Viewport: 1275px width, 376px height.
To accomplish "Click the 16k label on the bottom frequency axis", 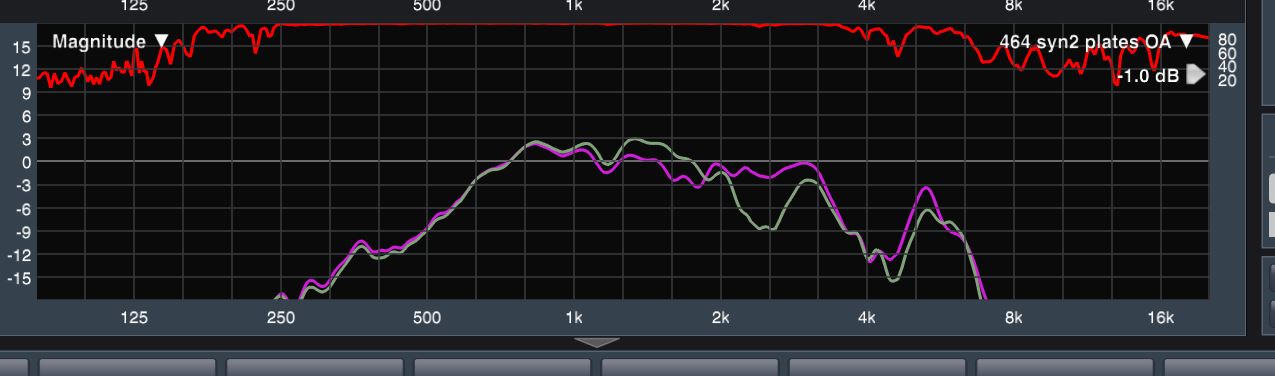I will 1161,318.
